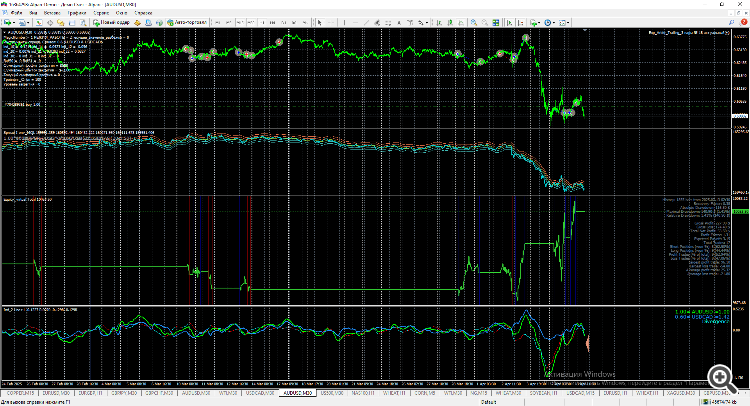This screenshot has width=750, height=406.
Task: Switch to D1 timeframe
Action: 284,22
